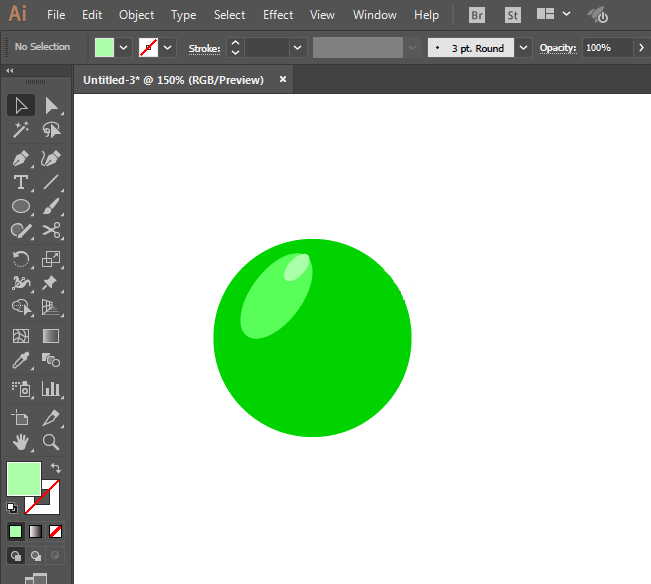Select the Magic Wand tool
This screenshot has width=651, height=584.
pos(20,130)
